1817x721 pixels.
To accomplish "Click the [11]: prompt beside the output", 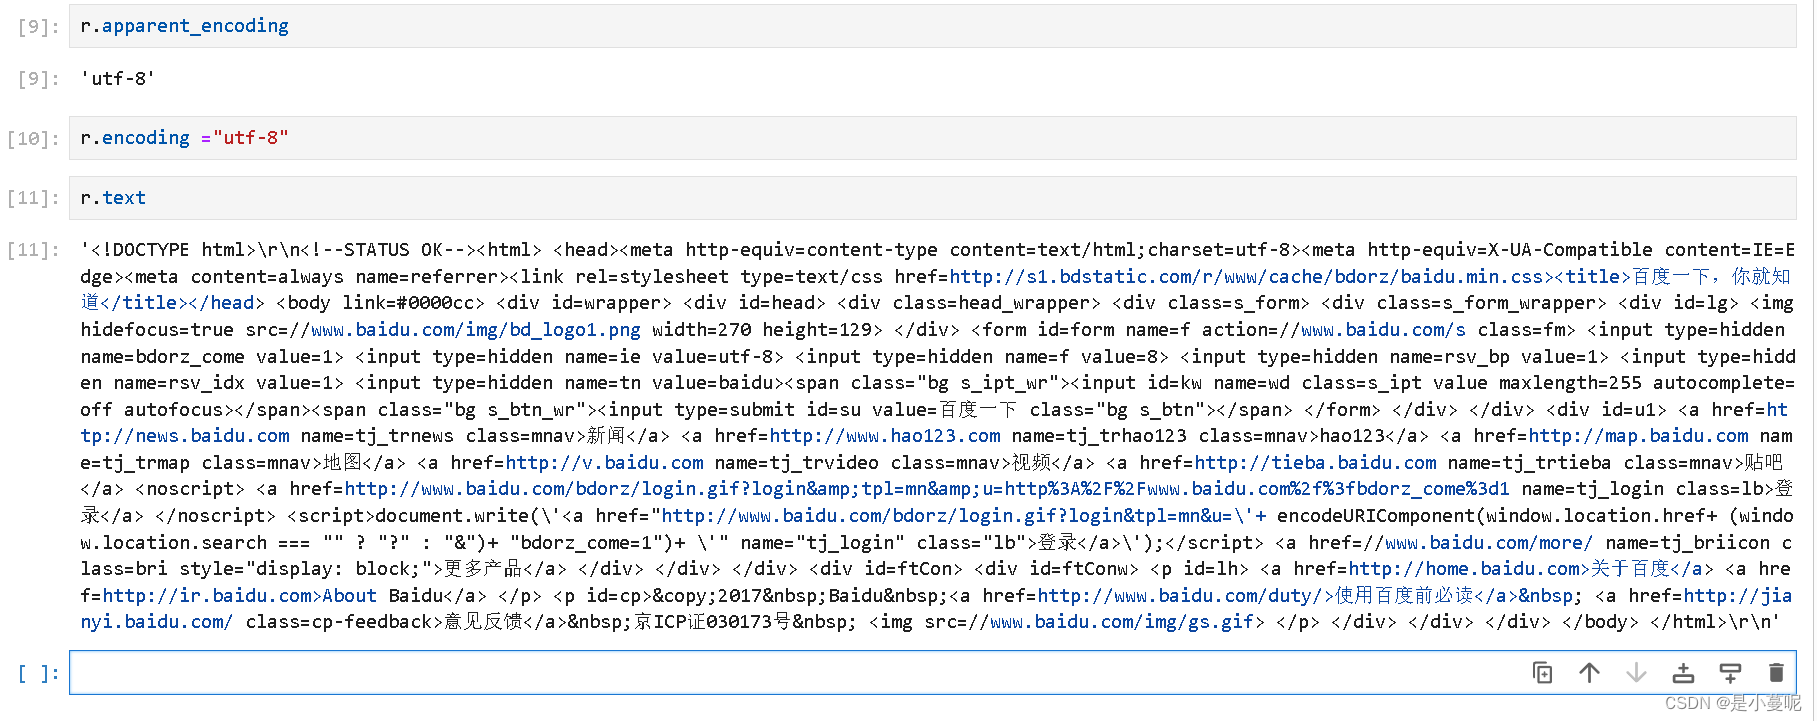I will tap(33, 250).
